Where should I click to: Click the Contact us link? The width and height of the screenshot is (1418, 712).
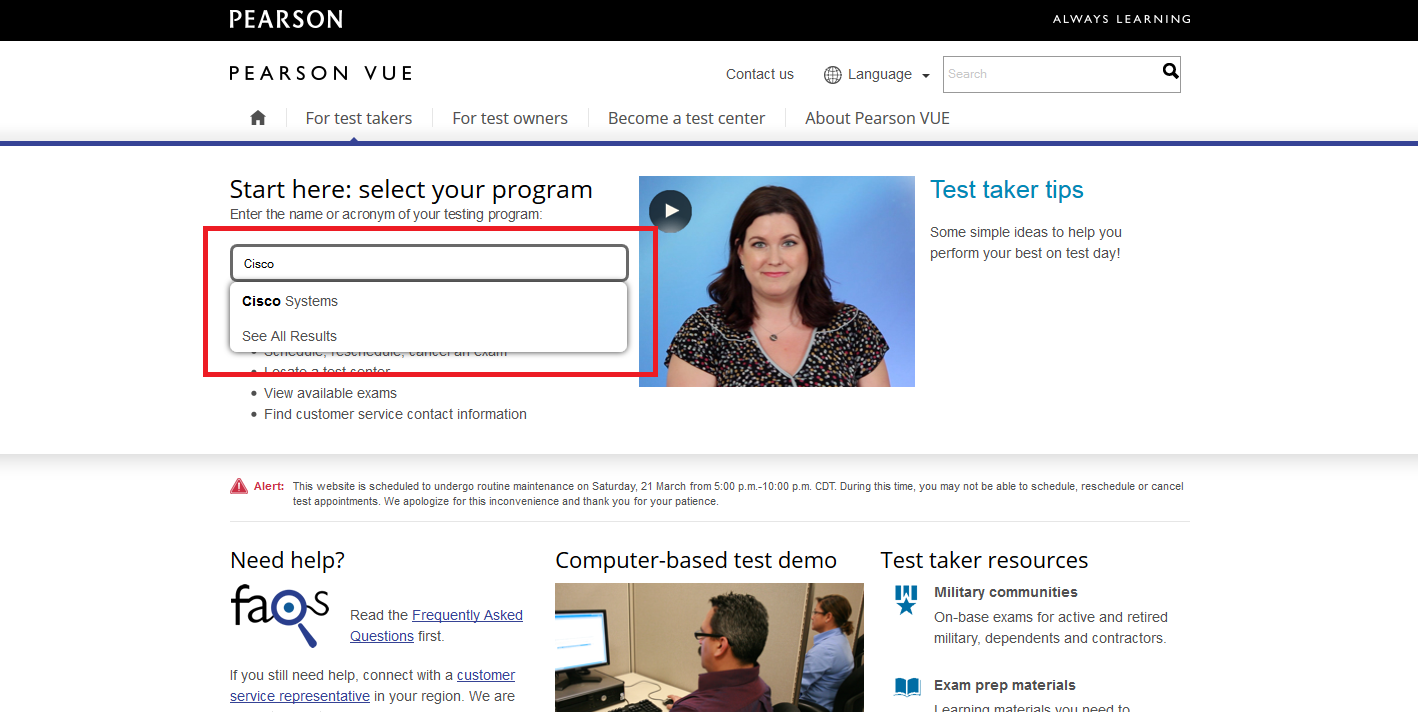tap(760, 74)
